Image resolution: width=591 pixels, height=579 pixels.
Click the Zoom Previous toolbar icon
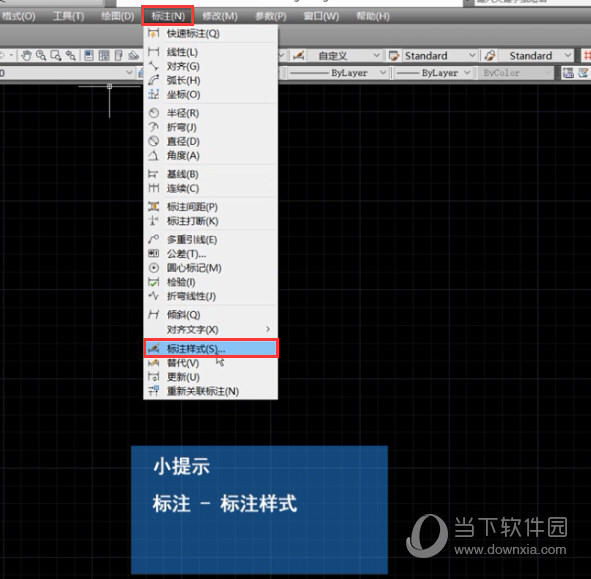pyautogui.click(x=70, y=56)
